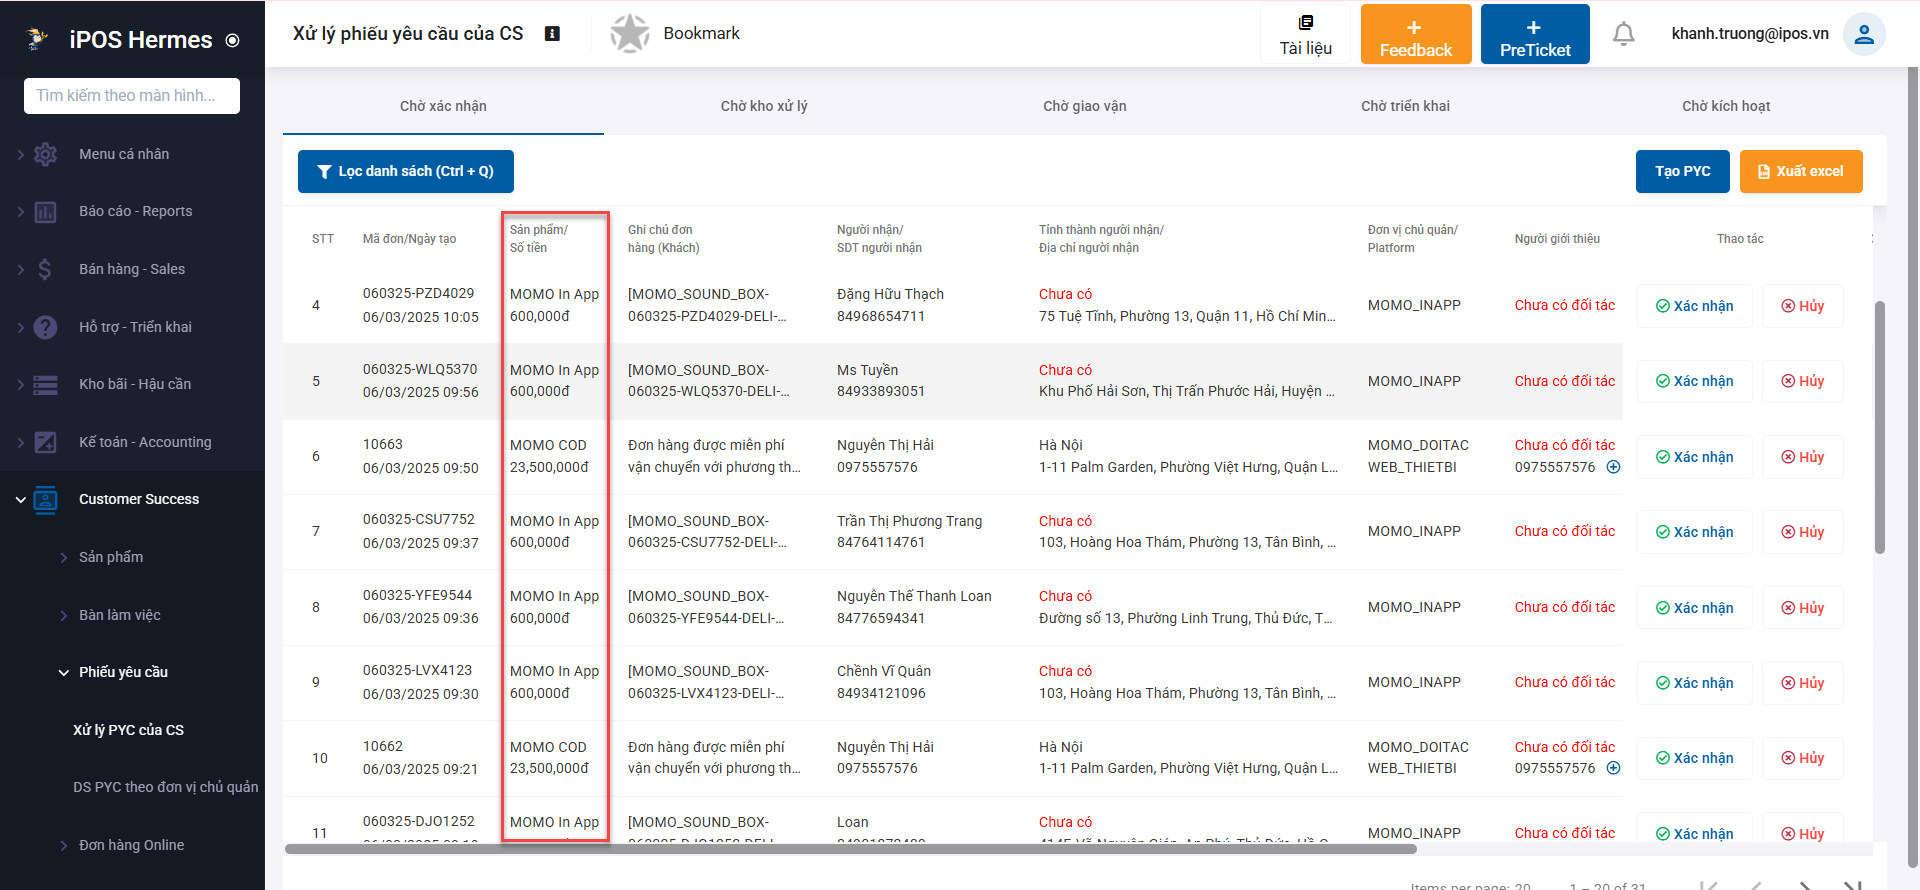Click the 'Tạo PYC' button

click(x=1683, y=171)
